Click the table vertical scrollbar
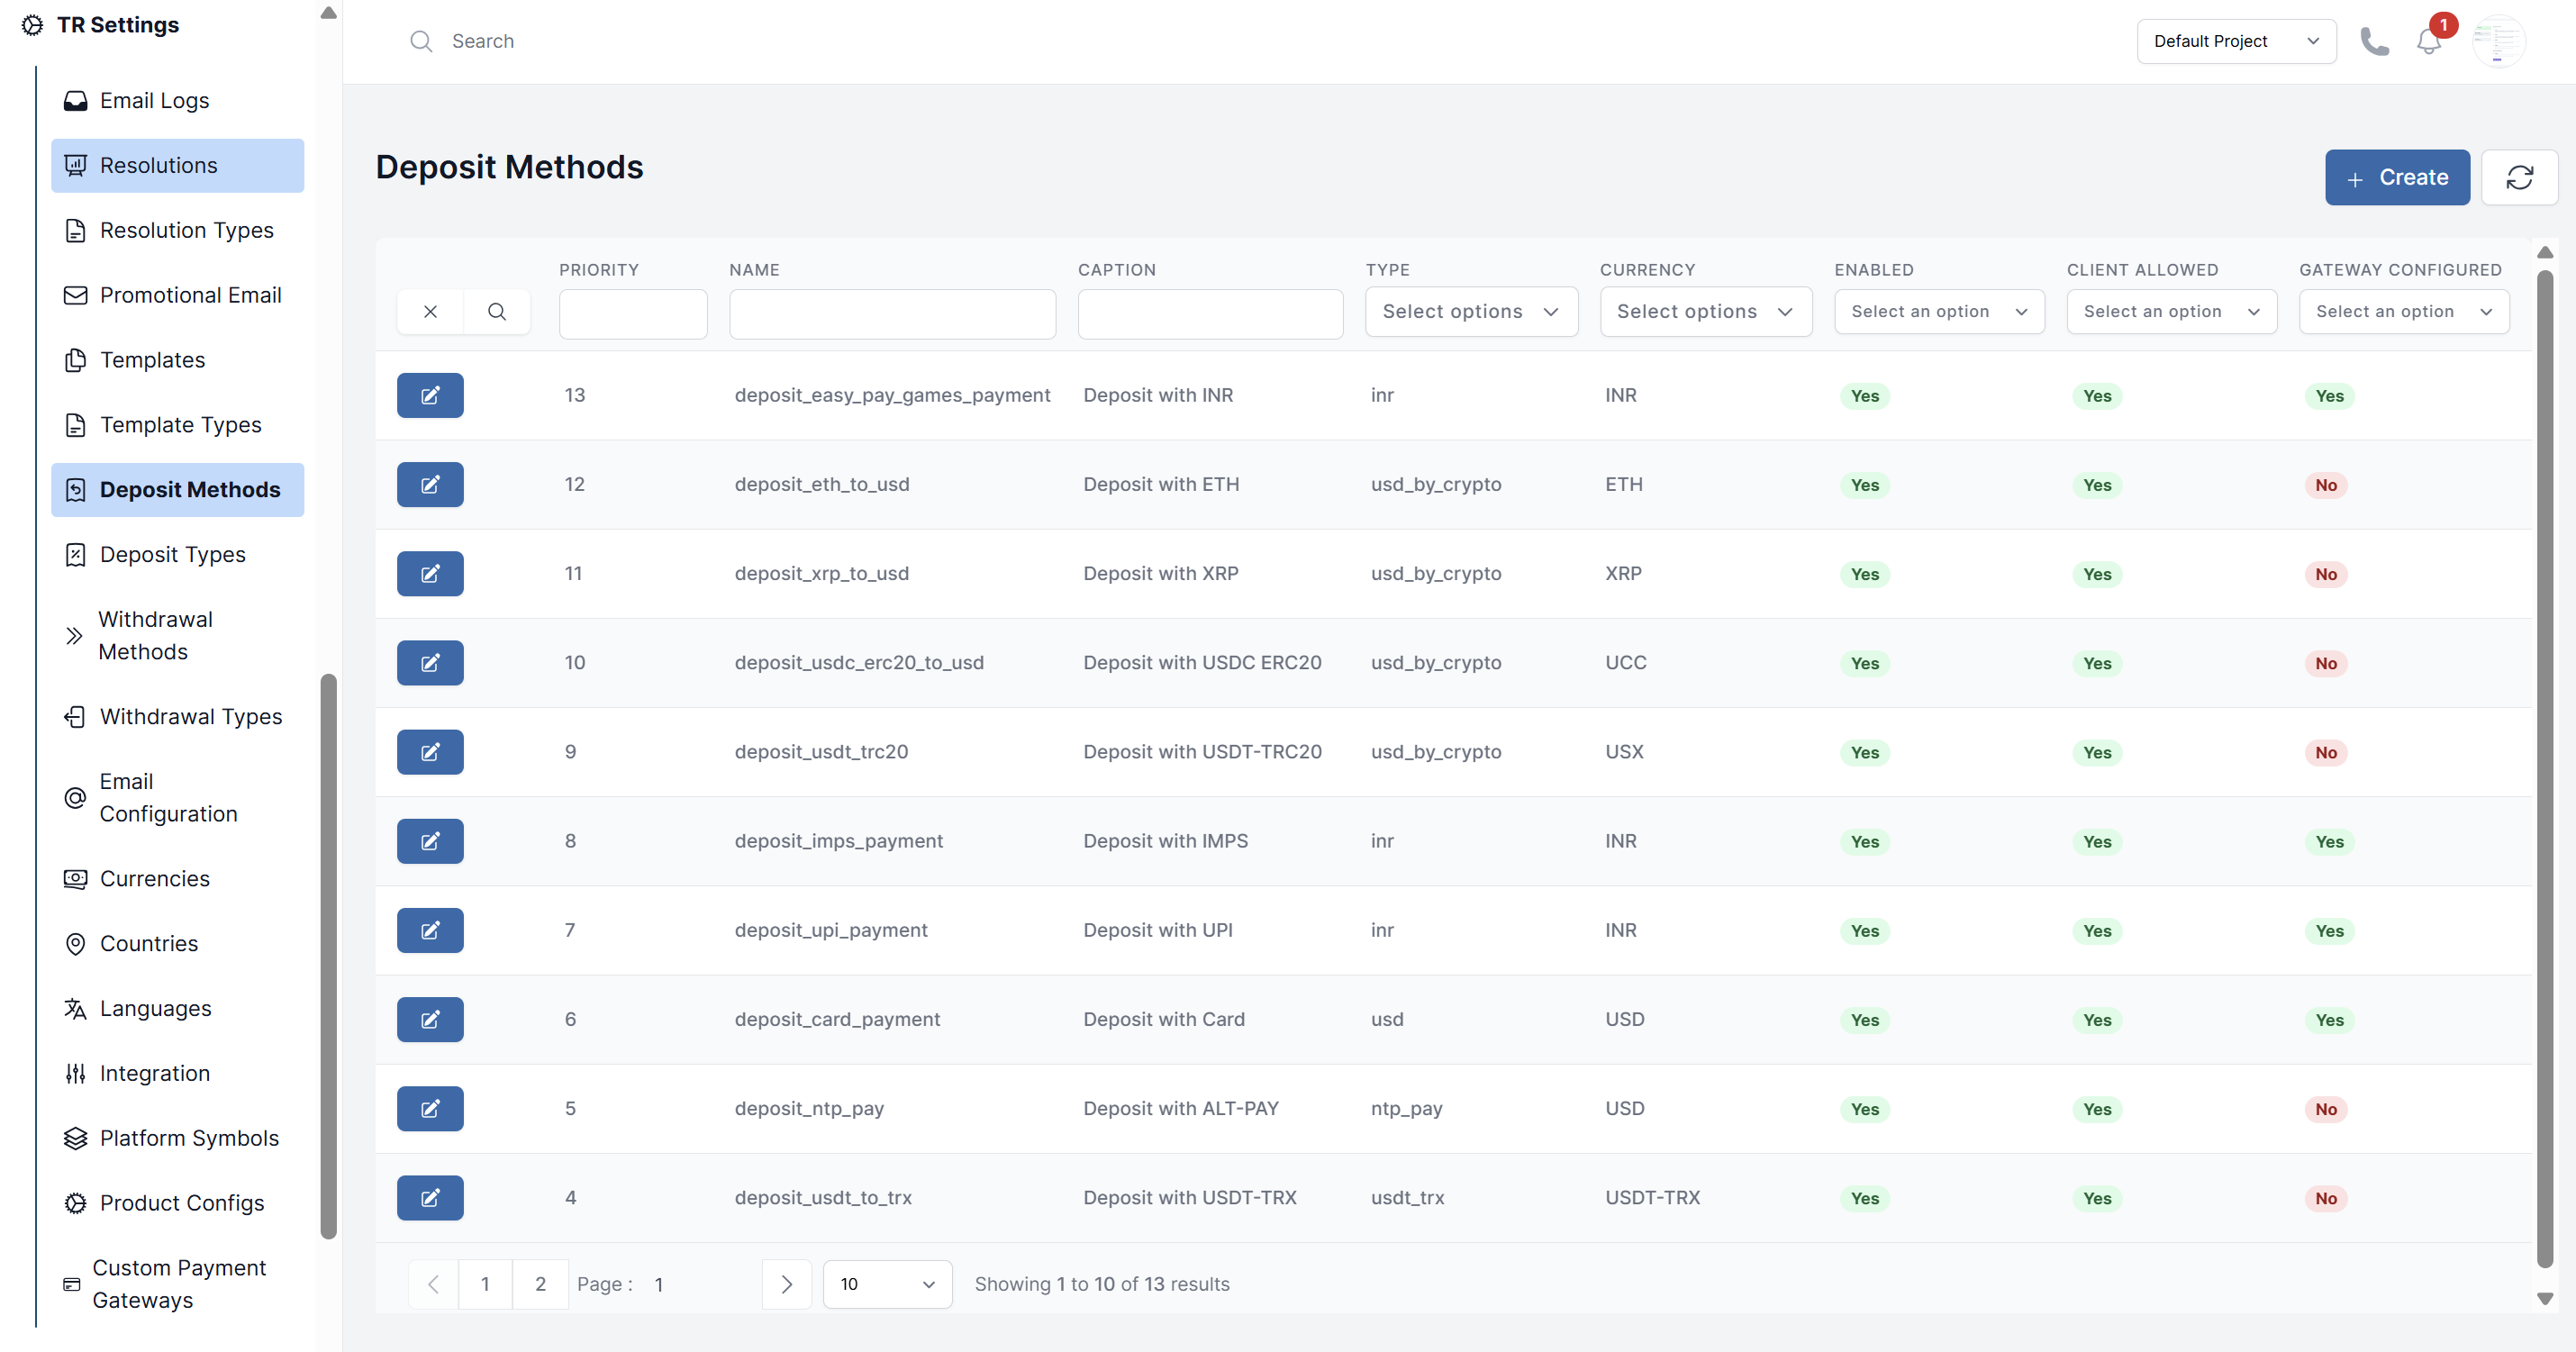This screenshot has width=2576, height=1352. pyautogui.click(x=2545, y=770)
